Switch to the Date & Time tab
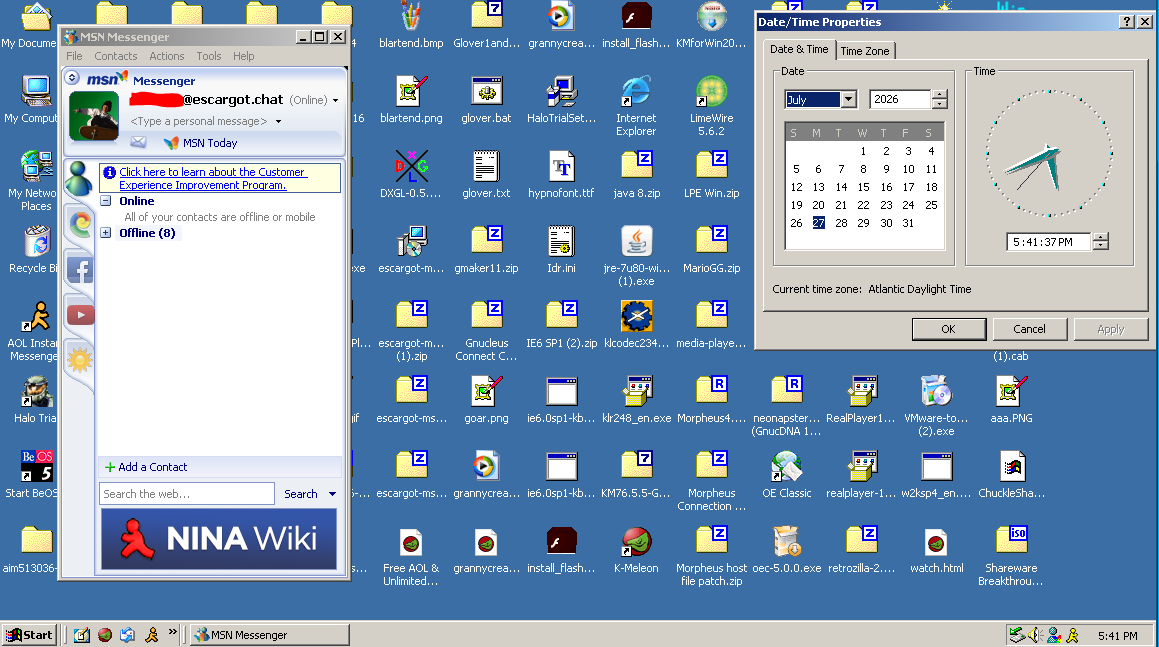1159x647 pixels. tap(799, 49)
